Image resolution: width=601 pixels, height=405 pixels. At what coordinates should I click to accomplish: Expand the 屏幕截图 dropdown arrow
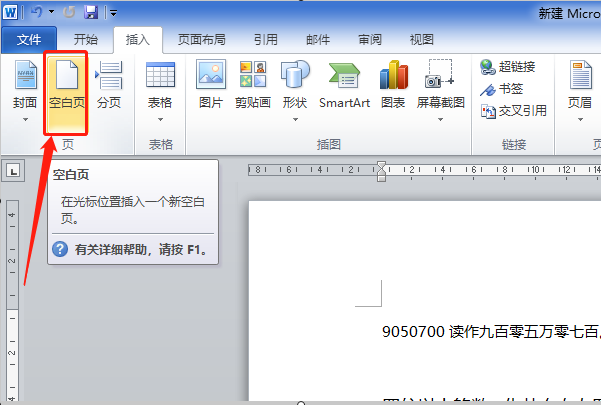(x=440, y=120)
